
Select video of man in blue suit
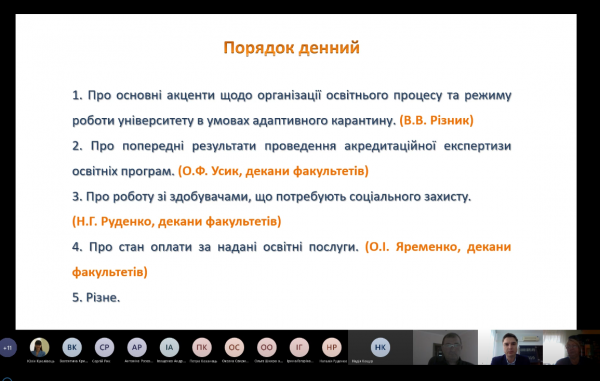(510, 347)
